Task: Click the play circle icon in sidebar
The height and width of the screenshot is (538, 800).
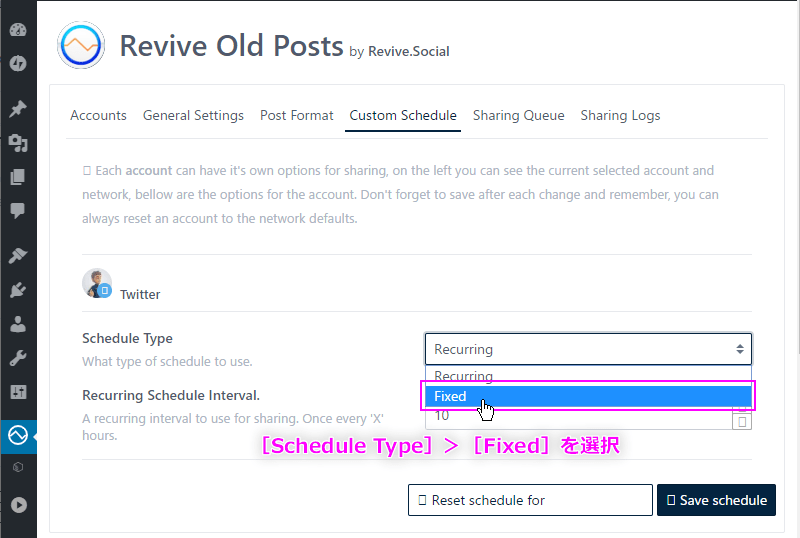Action: 19,505
